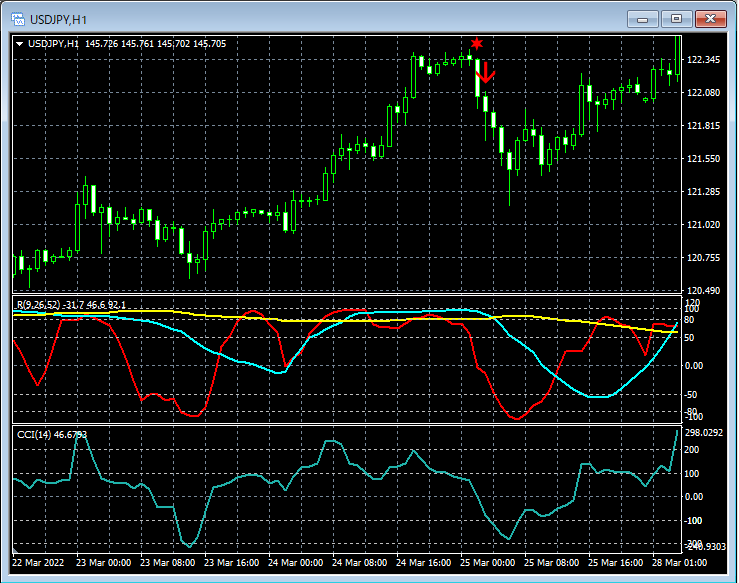Click the 121.815 price scale label
The width and height of the screenshot is (739, 583).
(x=703, y=125)
